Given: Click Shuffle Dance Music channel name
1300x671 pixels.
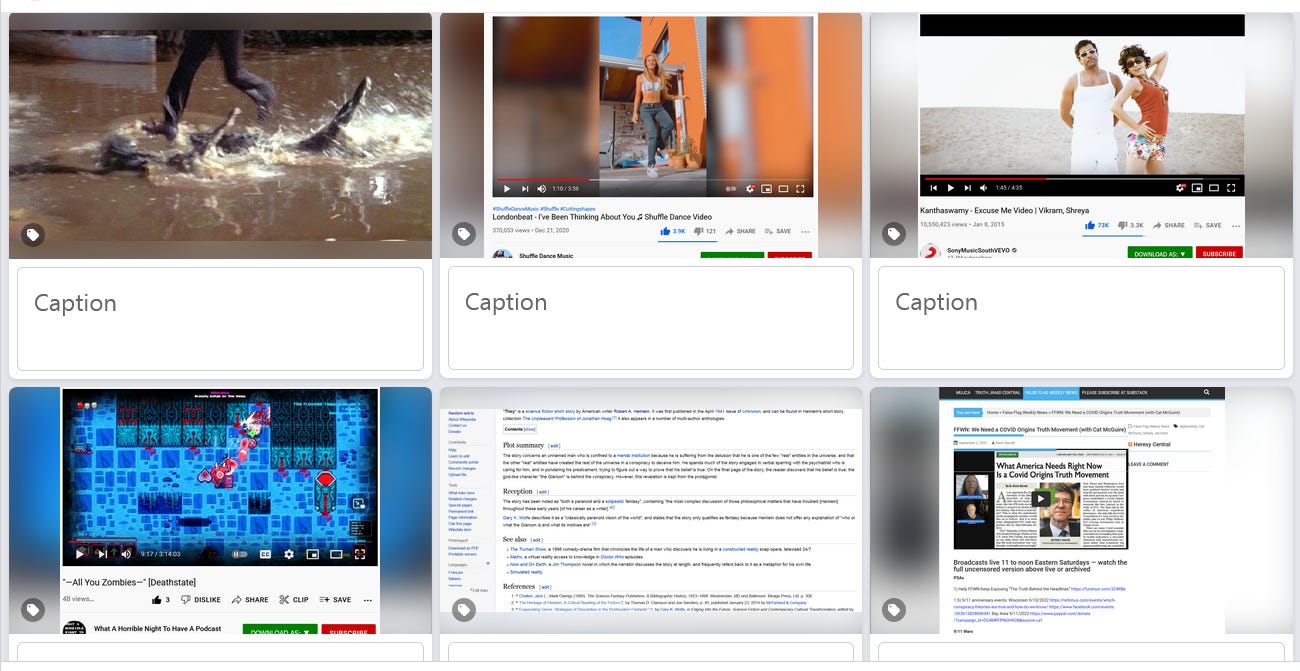Looking at the screenshot, I should 546,256.
